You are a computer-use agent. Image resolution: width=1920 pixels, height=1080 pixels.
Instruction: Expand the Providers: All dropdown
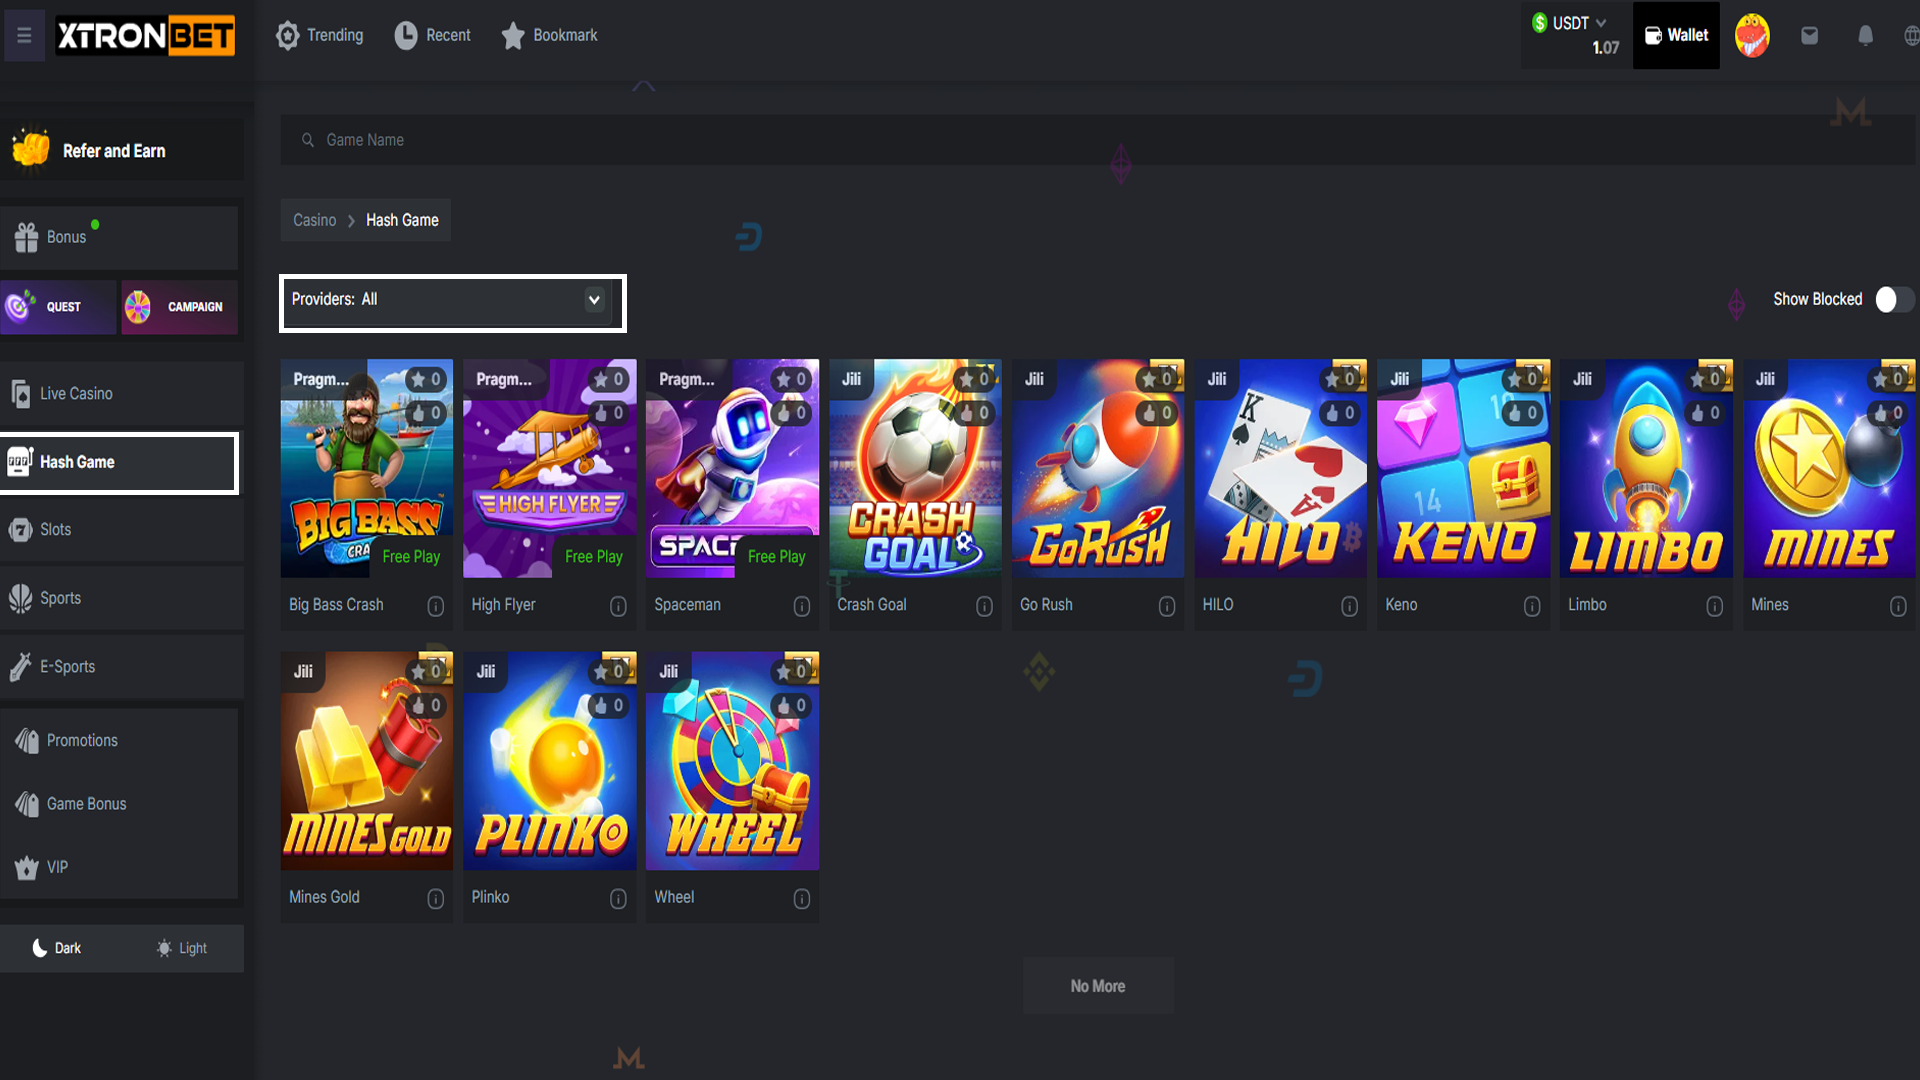point(452,302)
